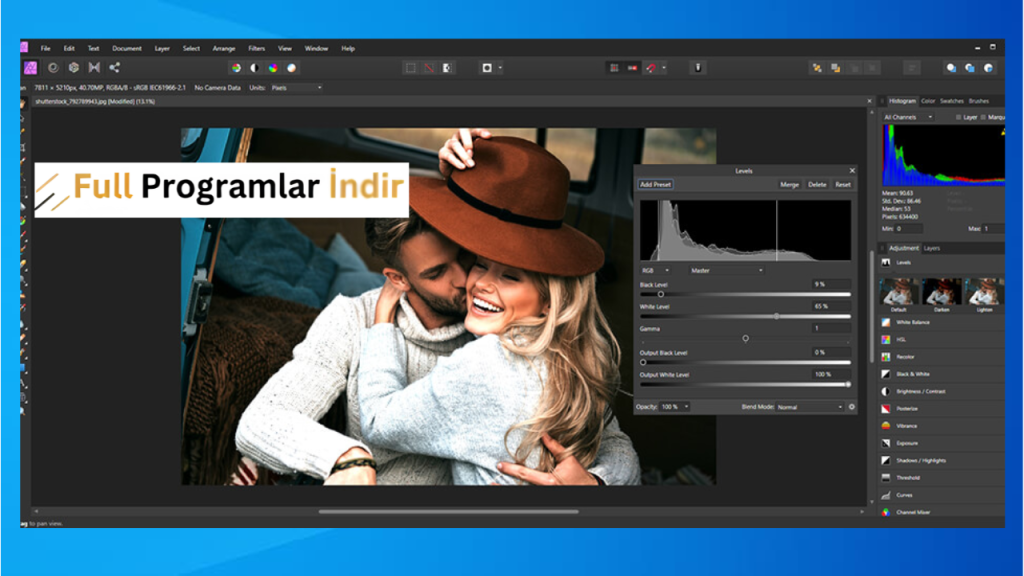This screenshot has width=1024, height=576.
Task: Click the Export Persona share icon
Action: click(114, 67)
